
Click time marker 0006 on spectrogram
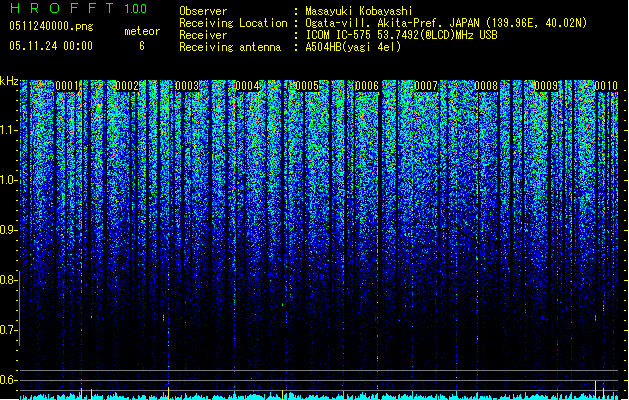click(x=367, y=86)
